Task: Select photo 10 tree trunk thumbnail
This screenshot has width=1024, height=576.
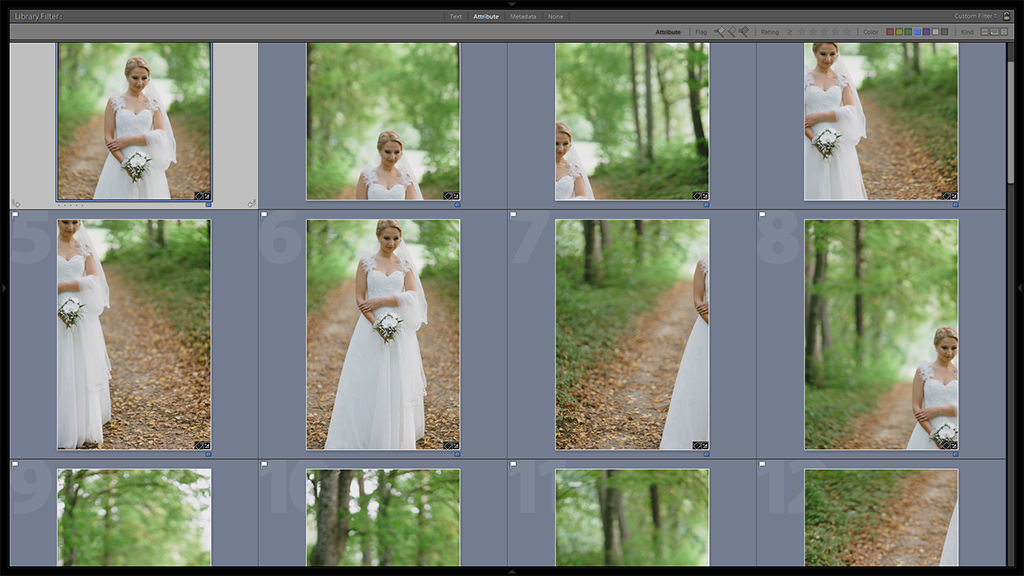Action: click(x=383, y=517)
